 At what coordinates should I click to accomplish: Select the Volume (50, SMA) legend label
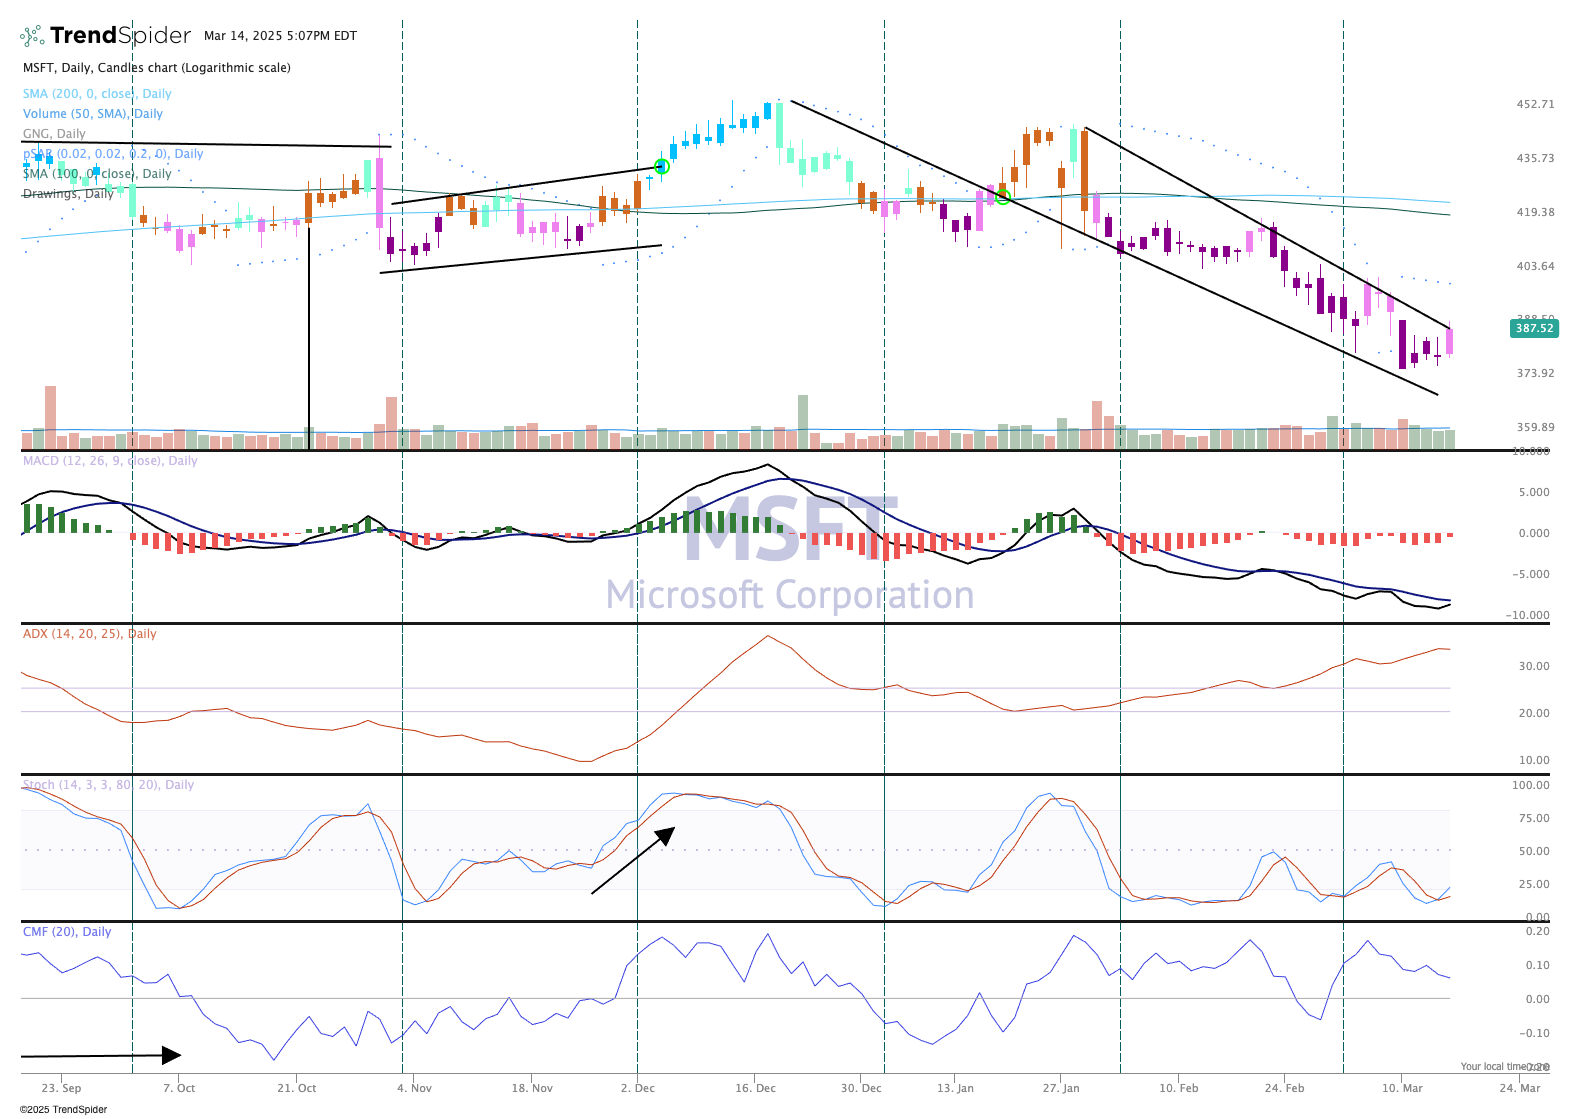point(92,114)
